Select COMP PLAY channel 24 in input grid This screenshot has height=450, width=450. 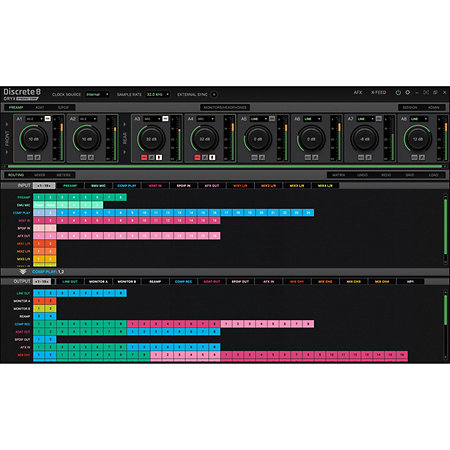coord(308,213)
